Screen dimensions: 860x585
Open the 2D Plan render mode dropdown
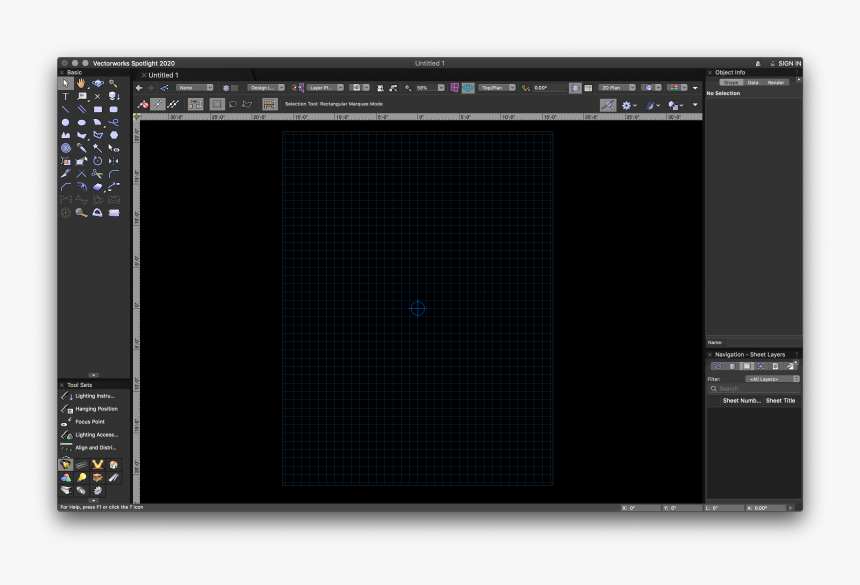pos(617,88)
